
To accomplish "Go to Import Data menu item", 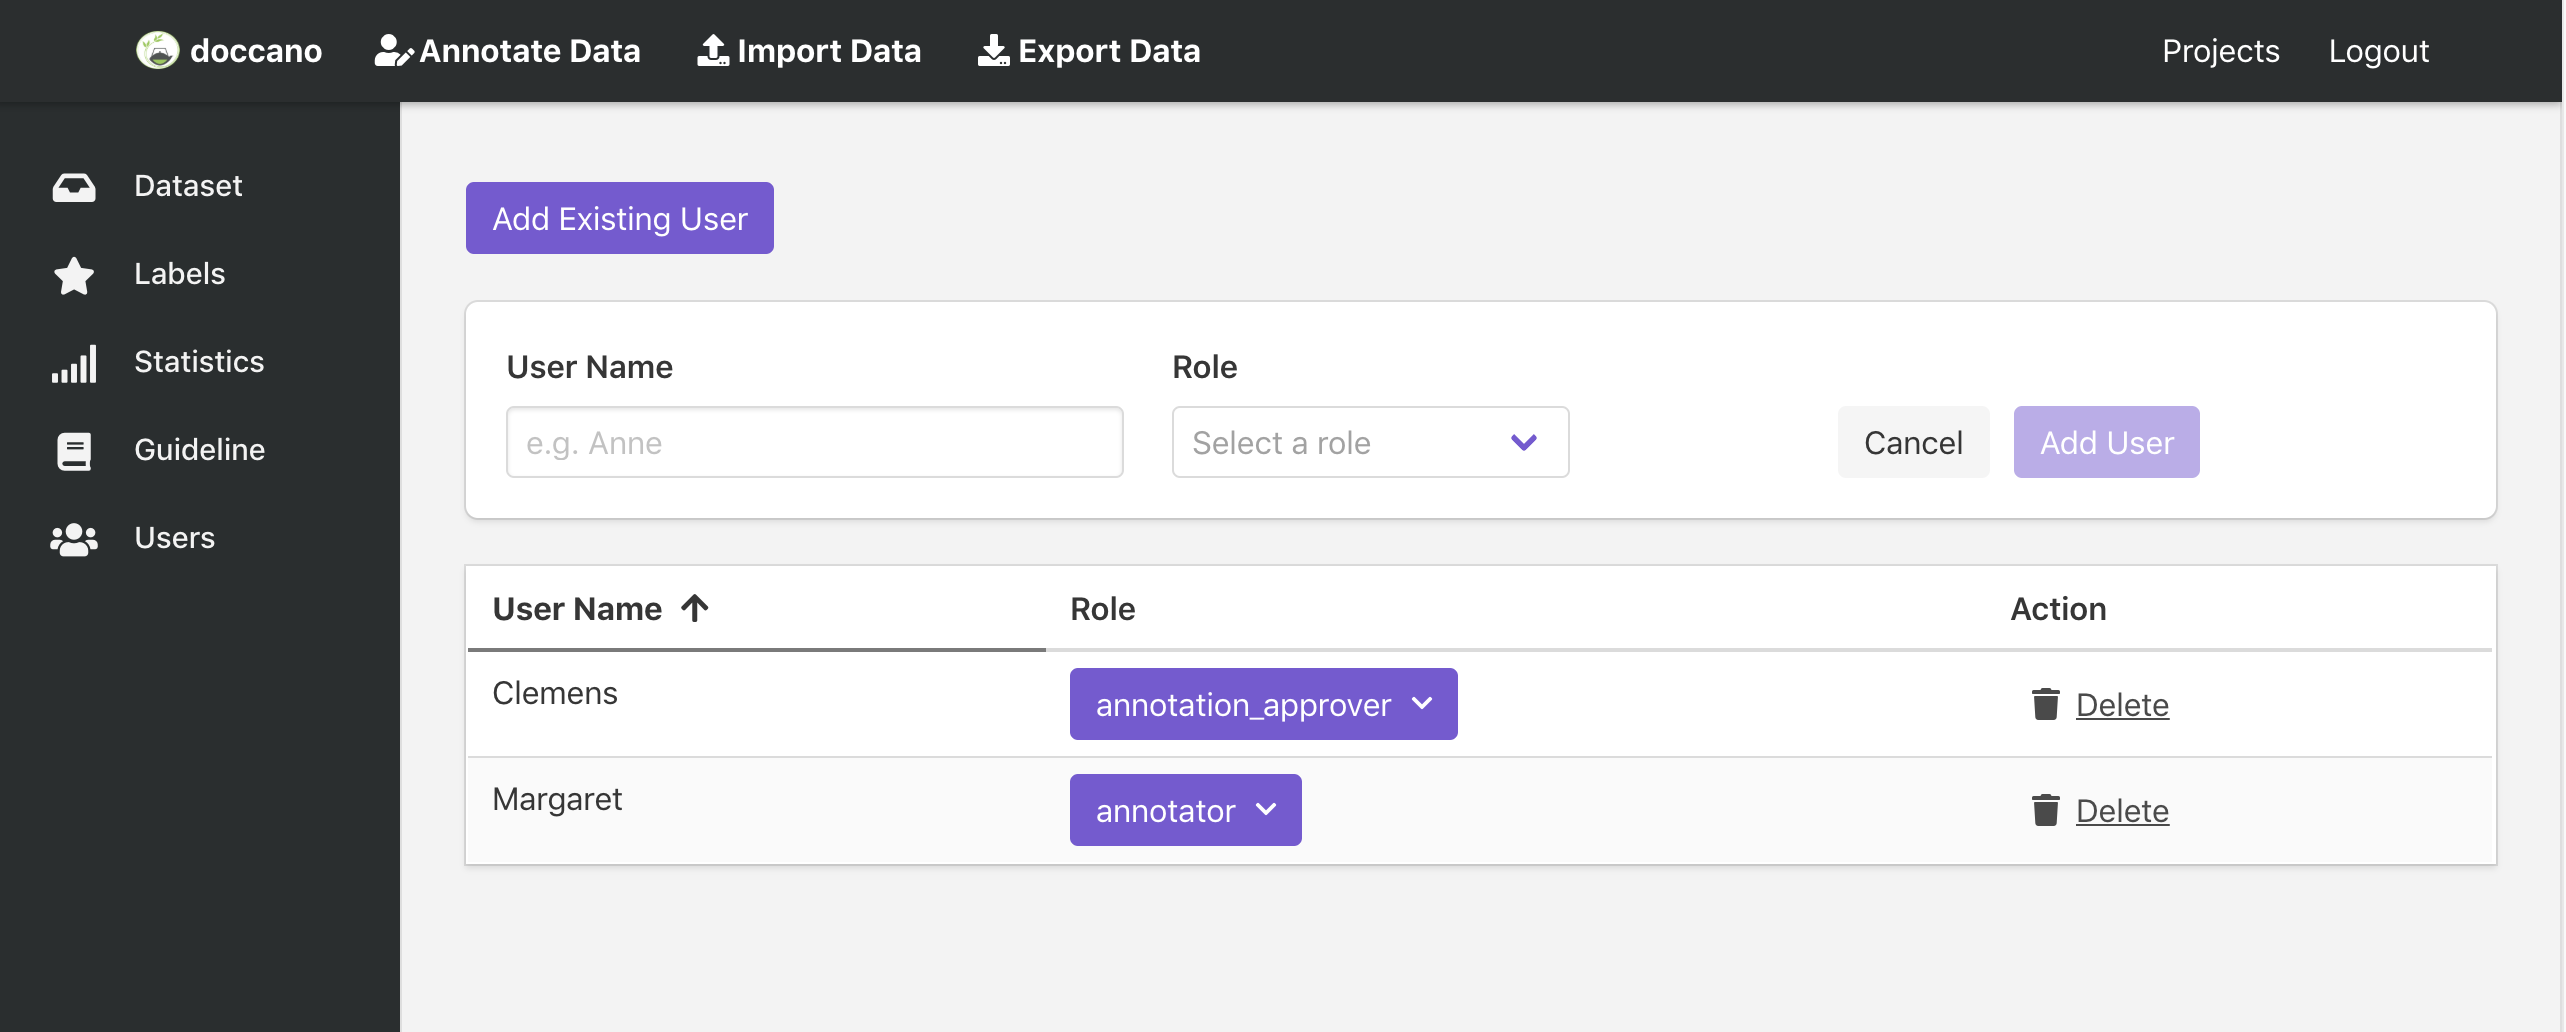I will coord(809,50).
